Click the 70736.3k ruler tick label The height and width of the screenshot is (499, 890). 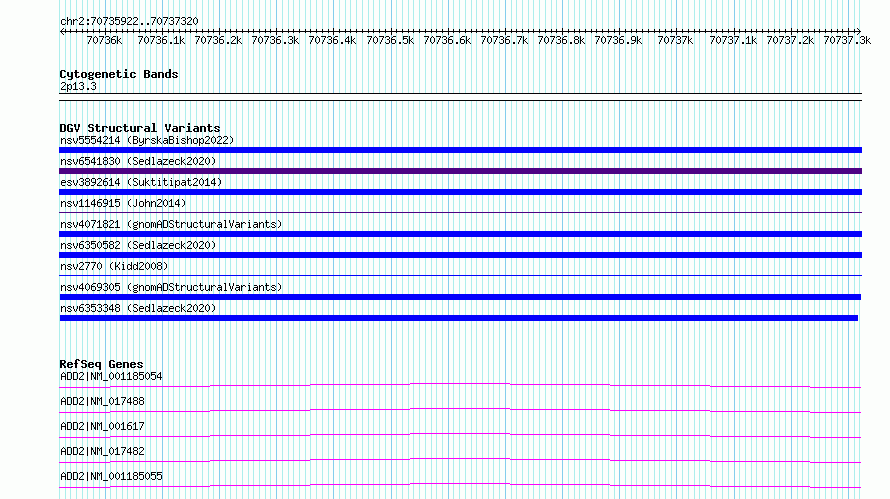pyautogui.click(x=275, y=40)
